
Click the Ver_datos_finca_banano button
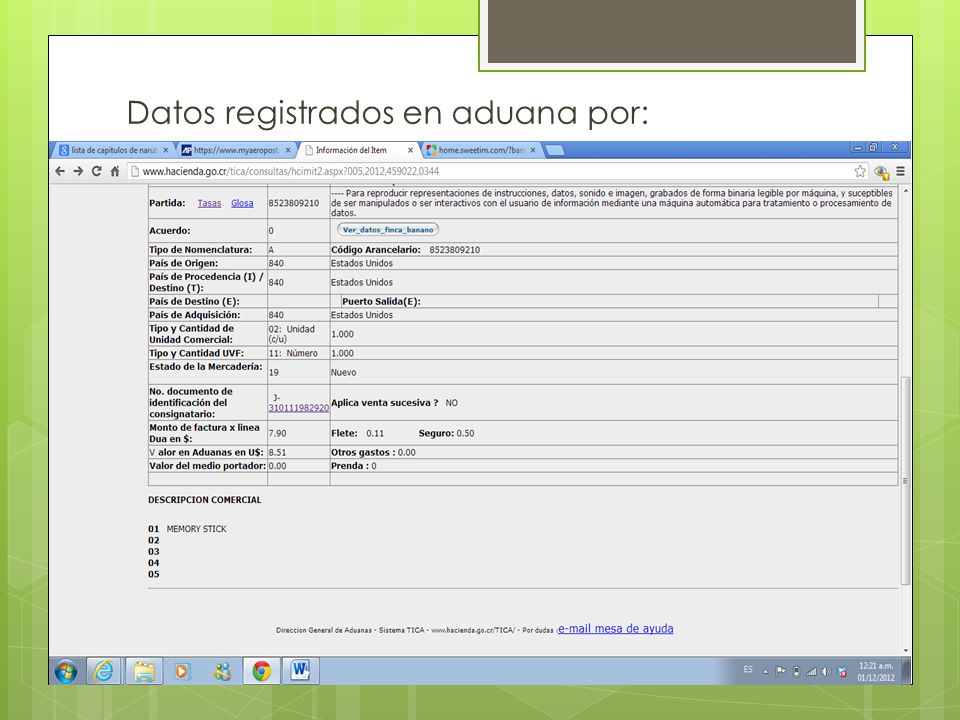[x=388, y=230]
